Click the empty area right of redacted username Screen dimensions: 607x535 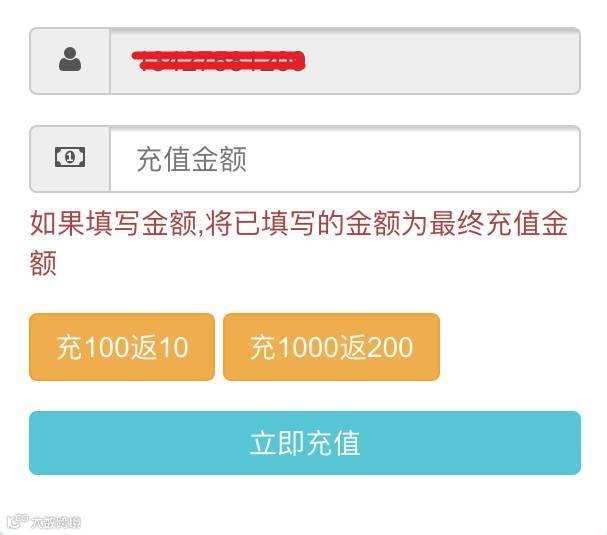coord(441,61)
